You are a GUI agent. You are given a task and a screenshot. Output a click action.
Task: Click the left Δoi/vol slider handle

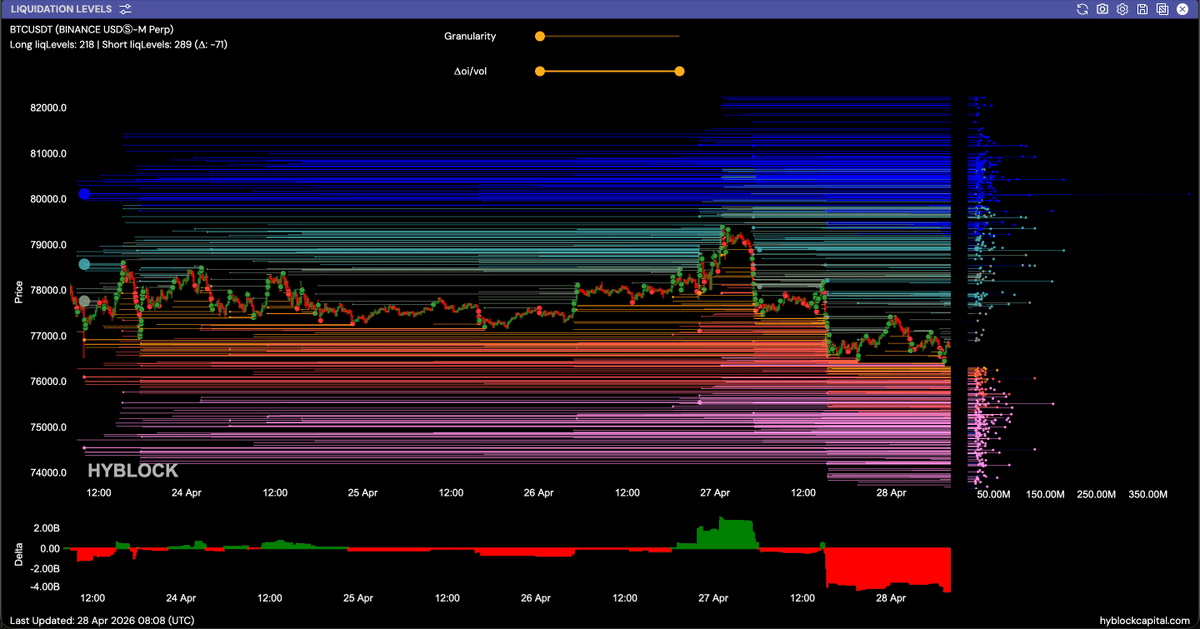point(540,71)
